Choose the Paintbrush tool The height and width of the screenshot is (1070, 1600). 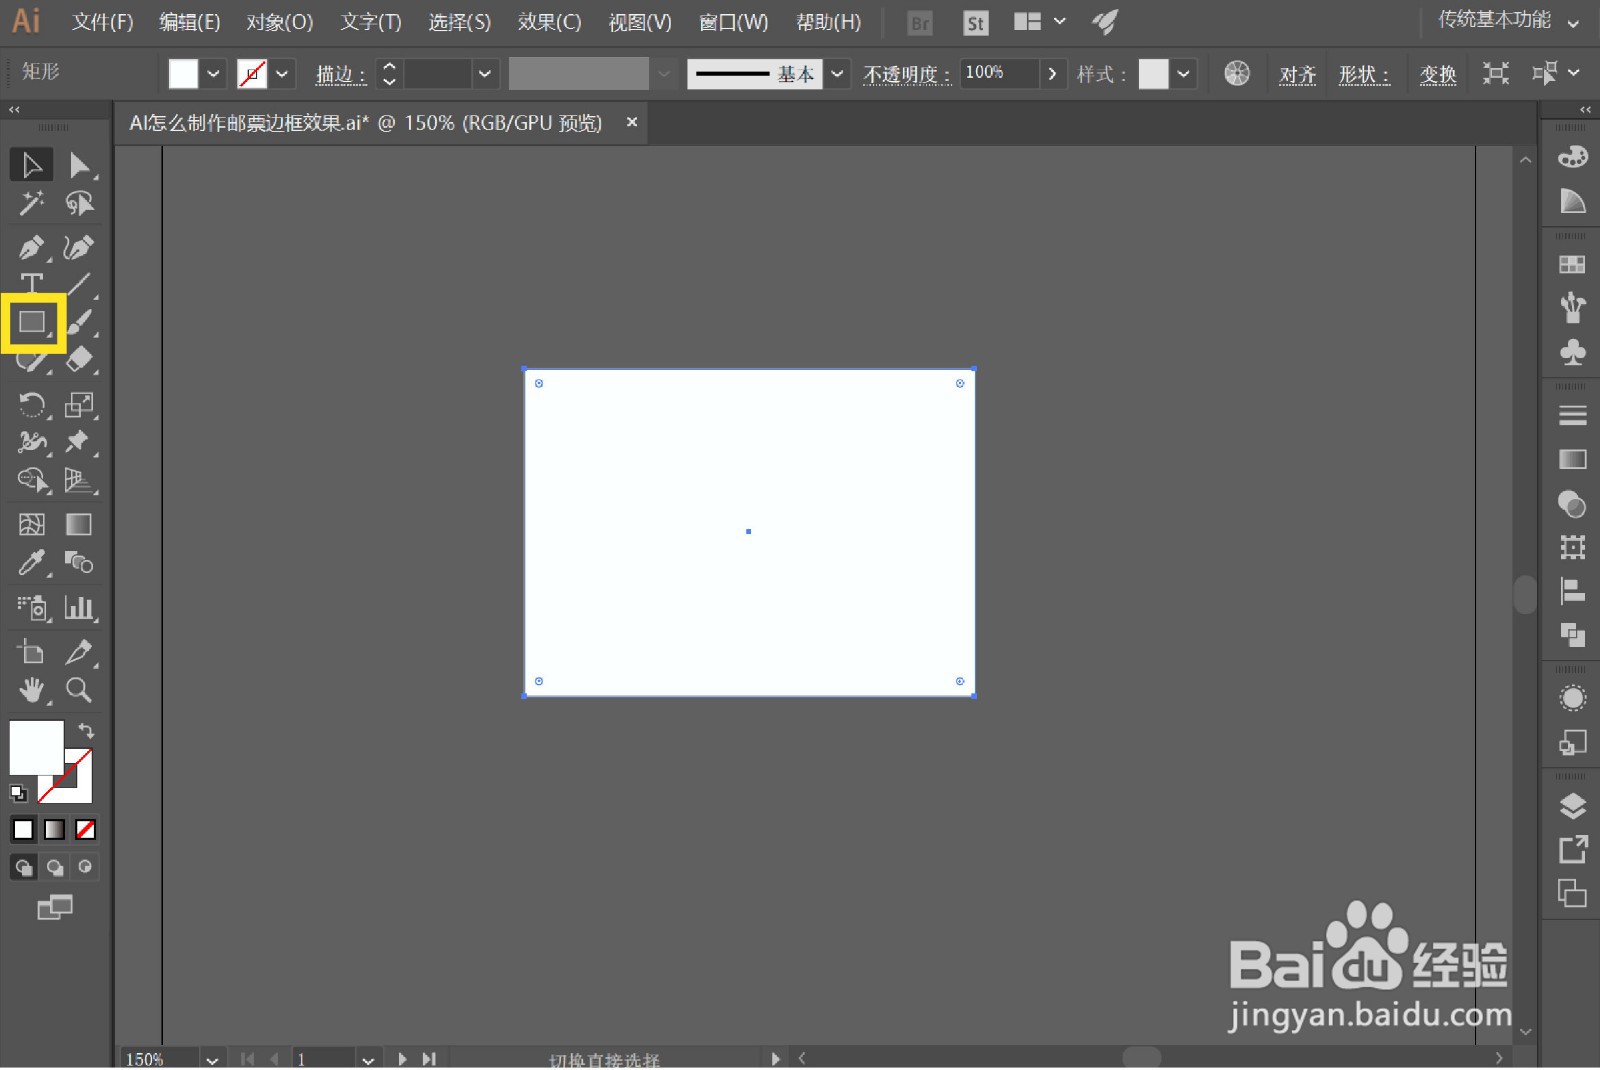tap(79, 322)
